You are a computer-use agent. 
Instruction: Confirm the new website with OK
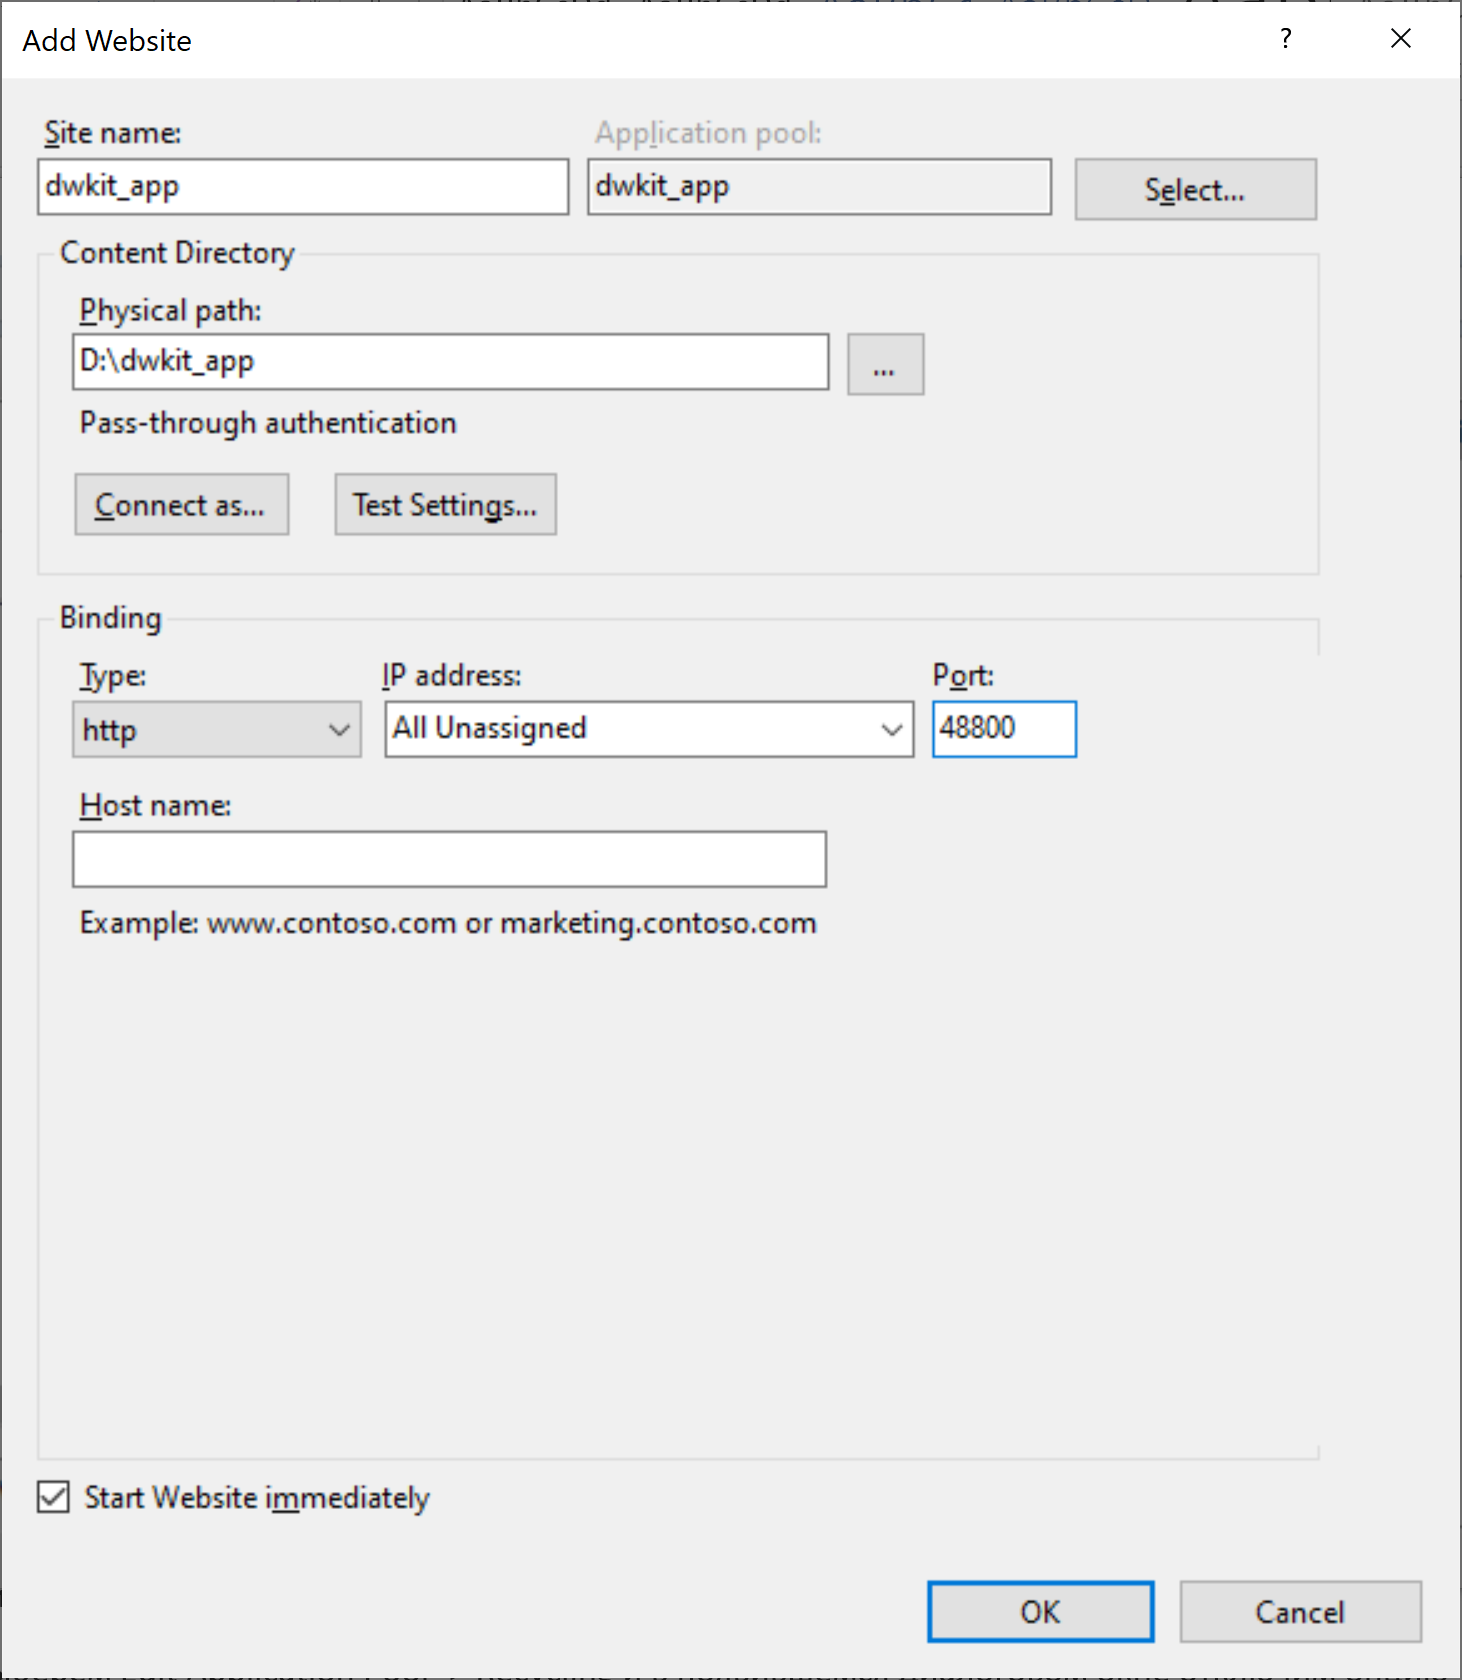click(1040, 1611)
